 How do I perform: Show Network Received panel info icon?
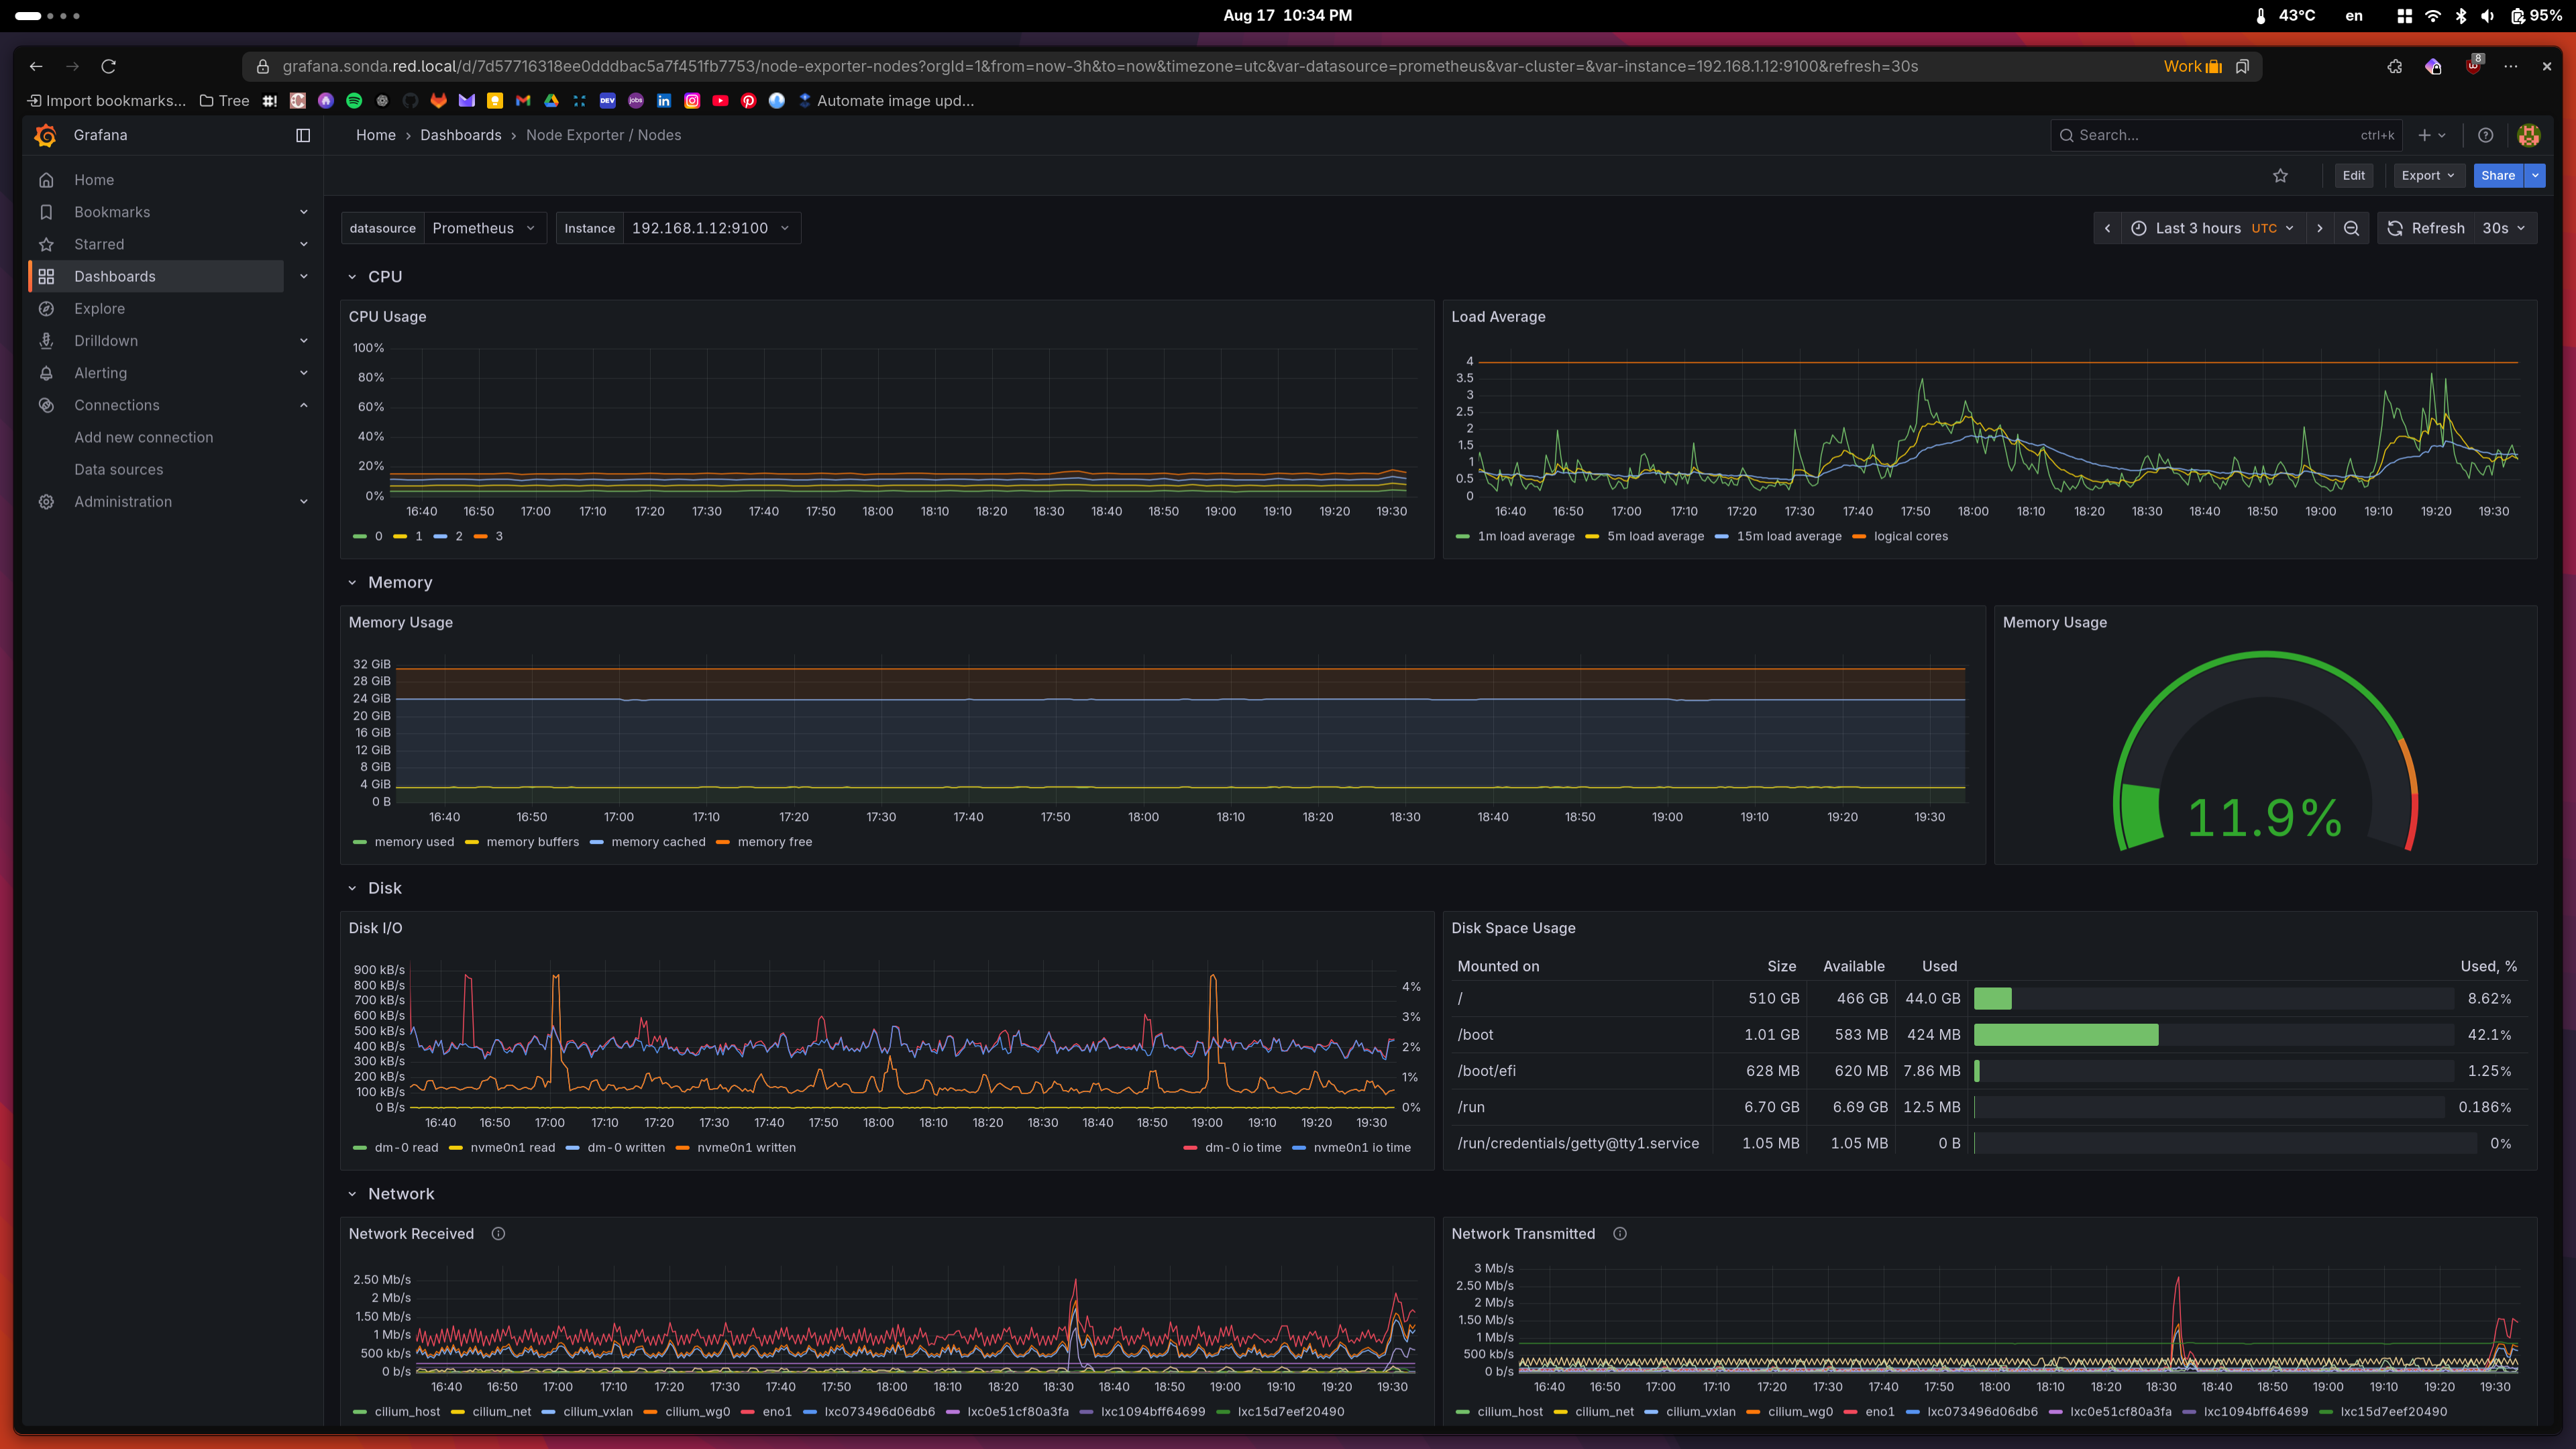click(x=498, y=1233)
